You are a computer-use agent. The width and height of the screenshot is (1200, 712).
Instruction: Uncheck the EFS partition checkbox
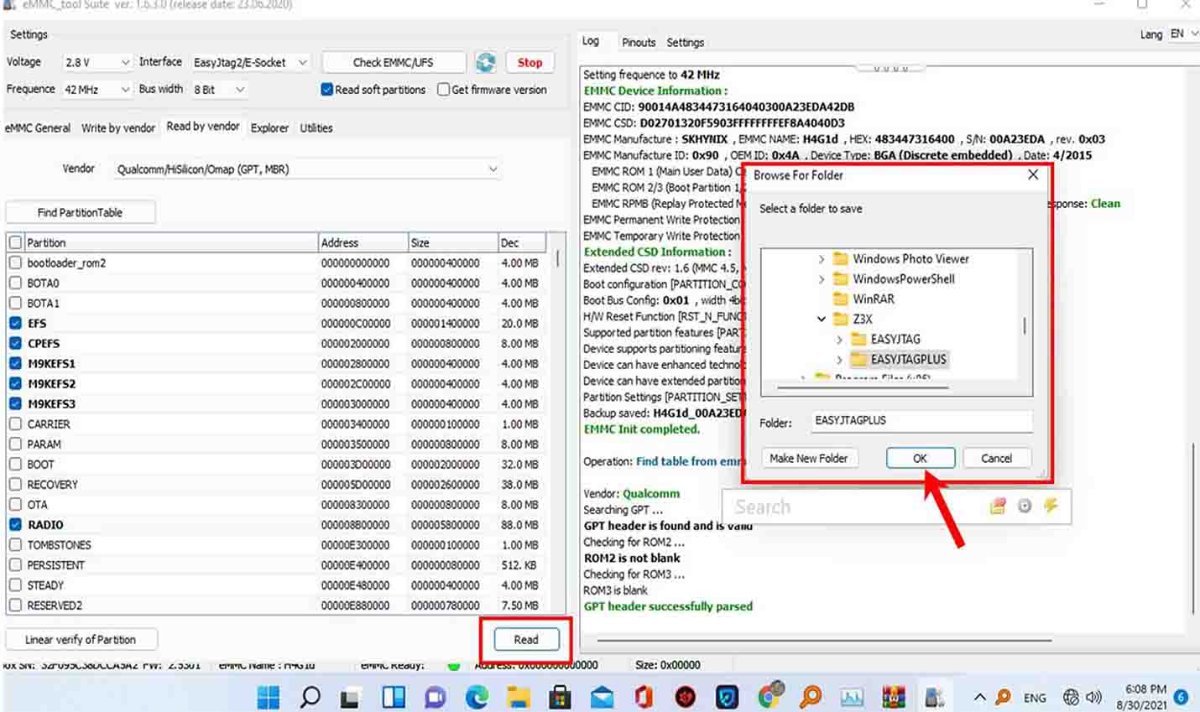[15, 323]
